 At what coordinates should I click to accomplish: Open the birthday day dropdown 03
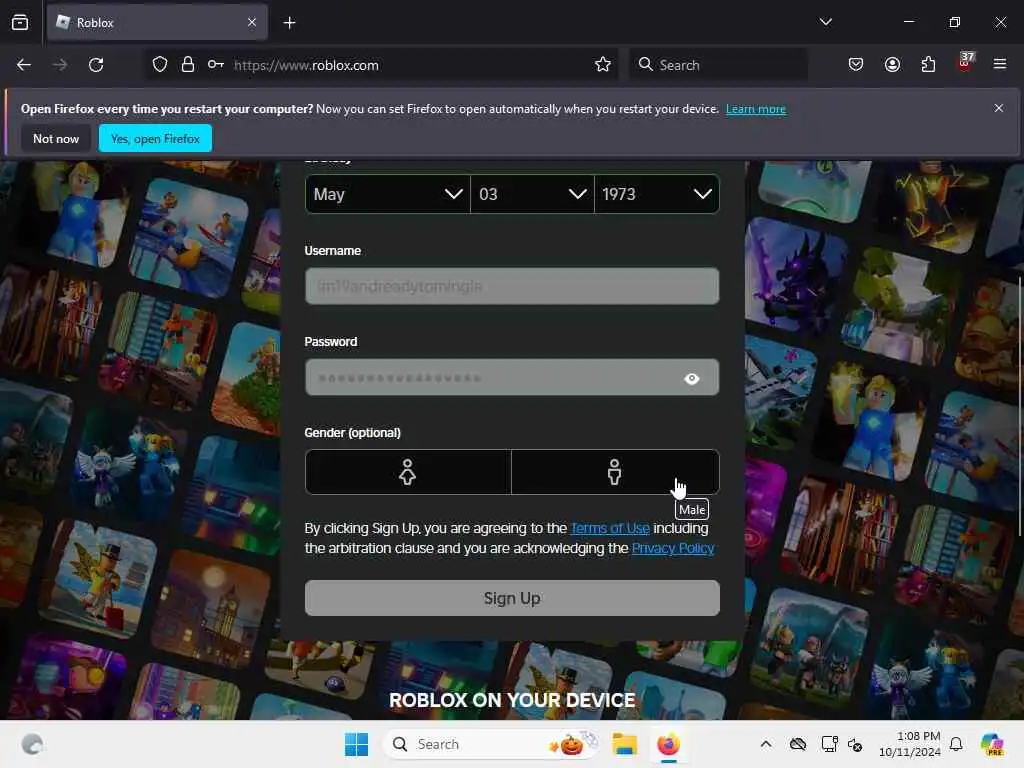pos(532,194)
